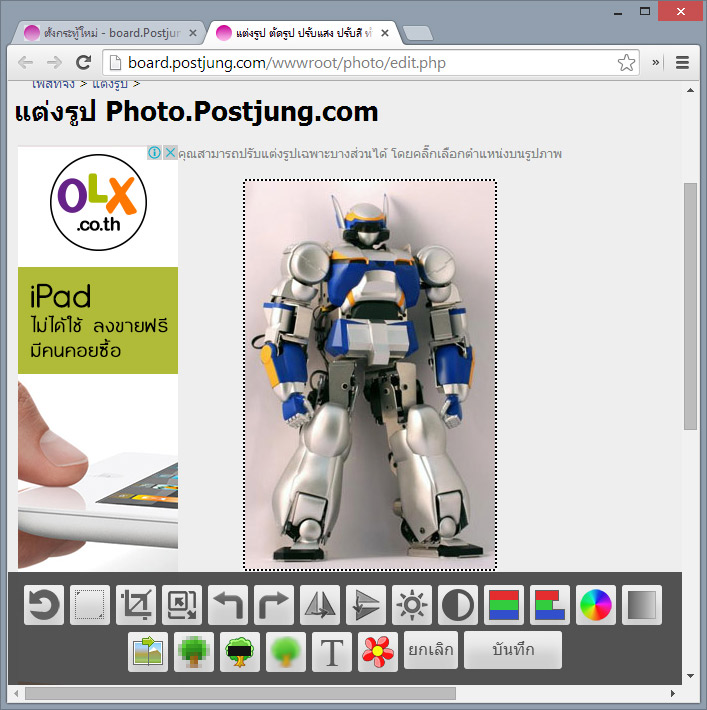Apply the pixelate tree effect
This screenshot has width=707, height=710.
tap(194, 651)
